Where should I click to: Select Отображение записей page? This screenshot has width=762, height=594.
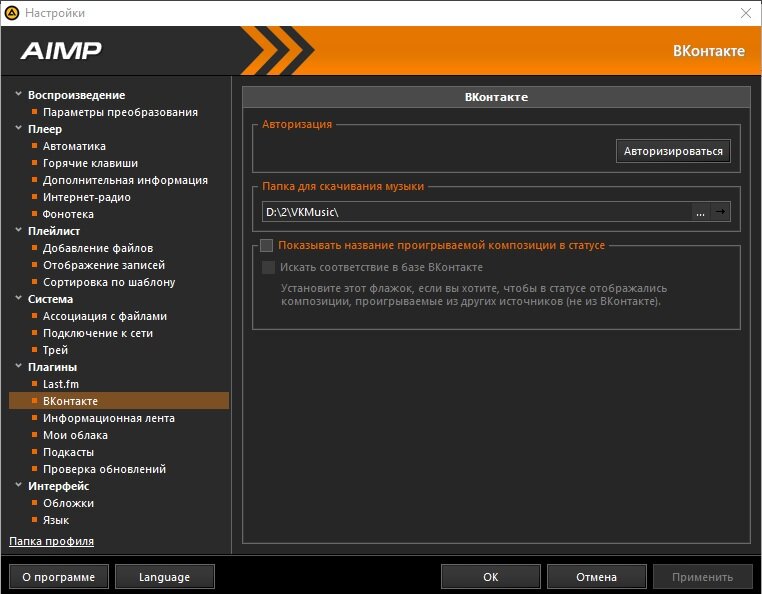[104, 265]
